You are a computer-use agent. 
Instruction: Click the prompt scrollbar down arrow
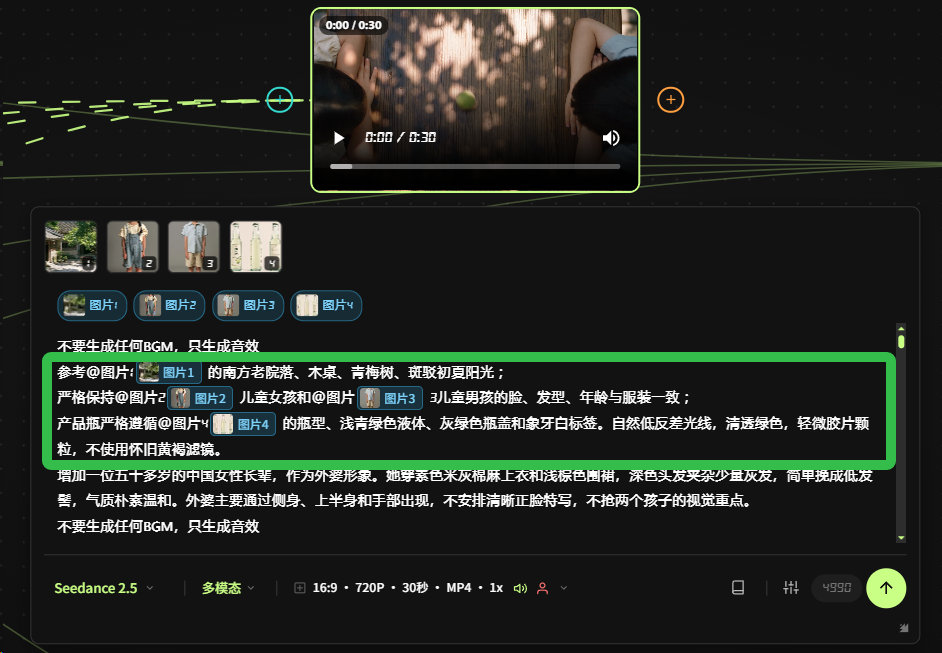coord(901,538)
